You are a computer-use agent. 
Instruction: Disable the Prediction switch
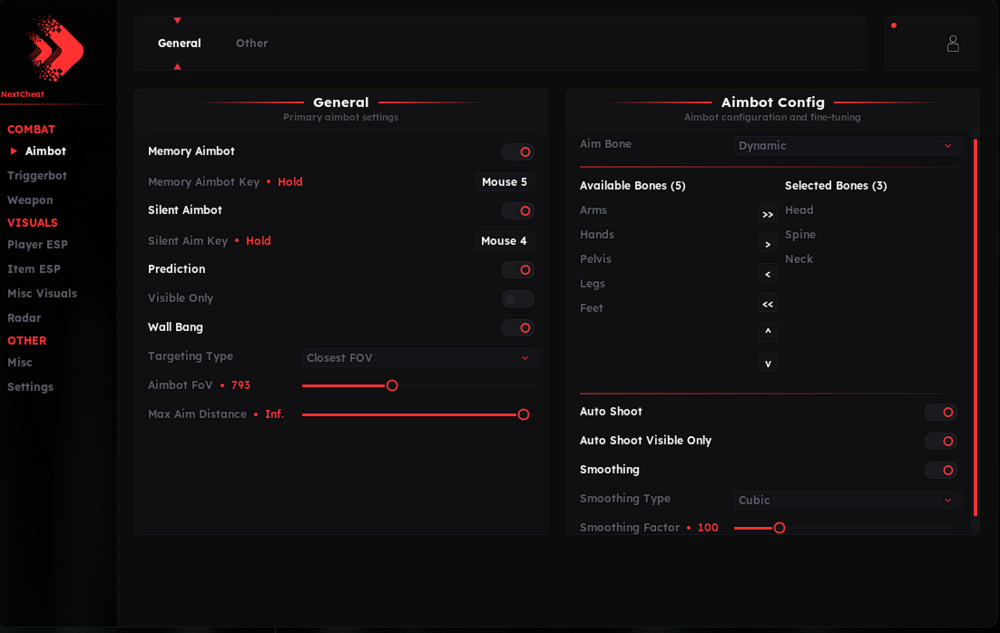[518, 270]
